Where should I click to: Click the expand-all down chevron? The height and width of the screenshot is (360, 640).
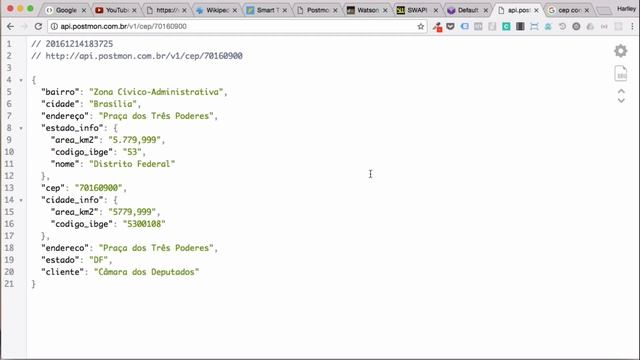point(621,100)
